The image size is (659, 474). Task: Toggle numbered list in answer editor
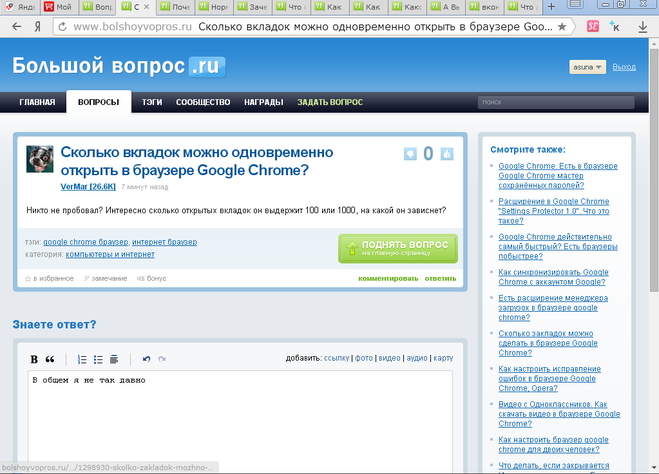point(82,359)
